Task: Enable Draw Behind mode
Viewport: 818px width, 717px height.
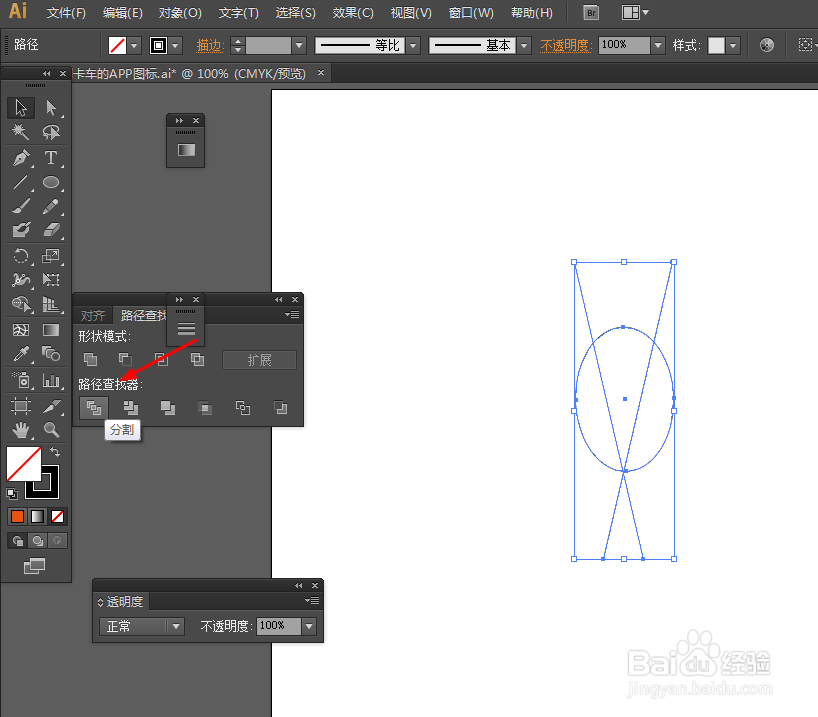Action: tap(38, 541)
